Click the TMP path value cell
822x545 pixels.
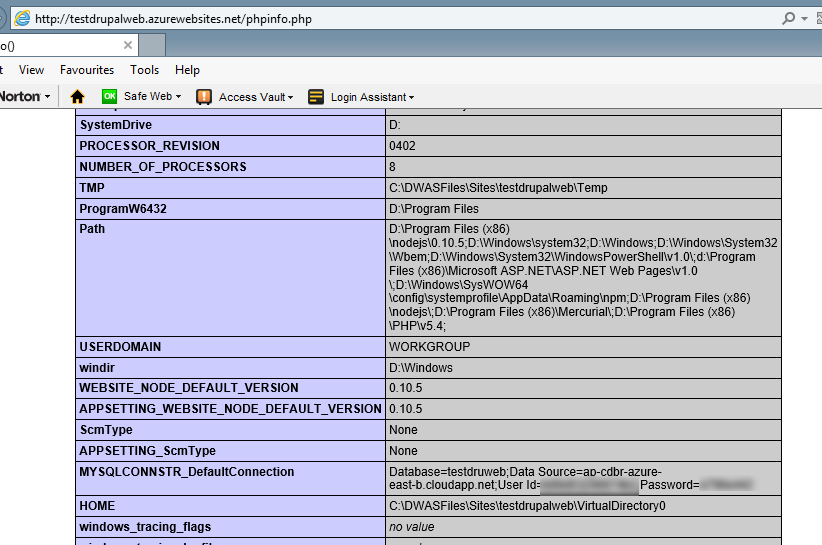pos(583,188)
